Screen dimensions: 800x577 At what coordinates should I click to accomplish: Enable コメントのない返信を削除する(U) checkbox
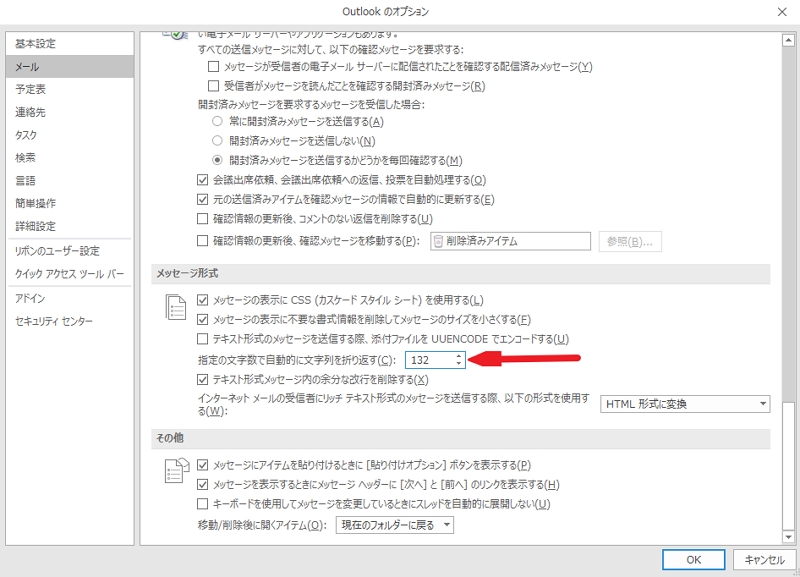pos(203,219)
